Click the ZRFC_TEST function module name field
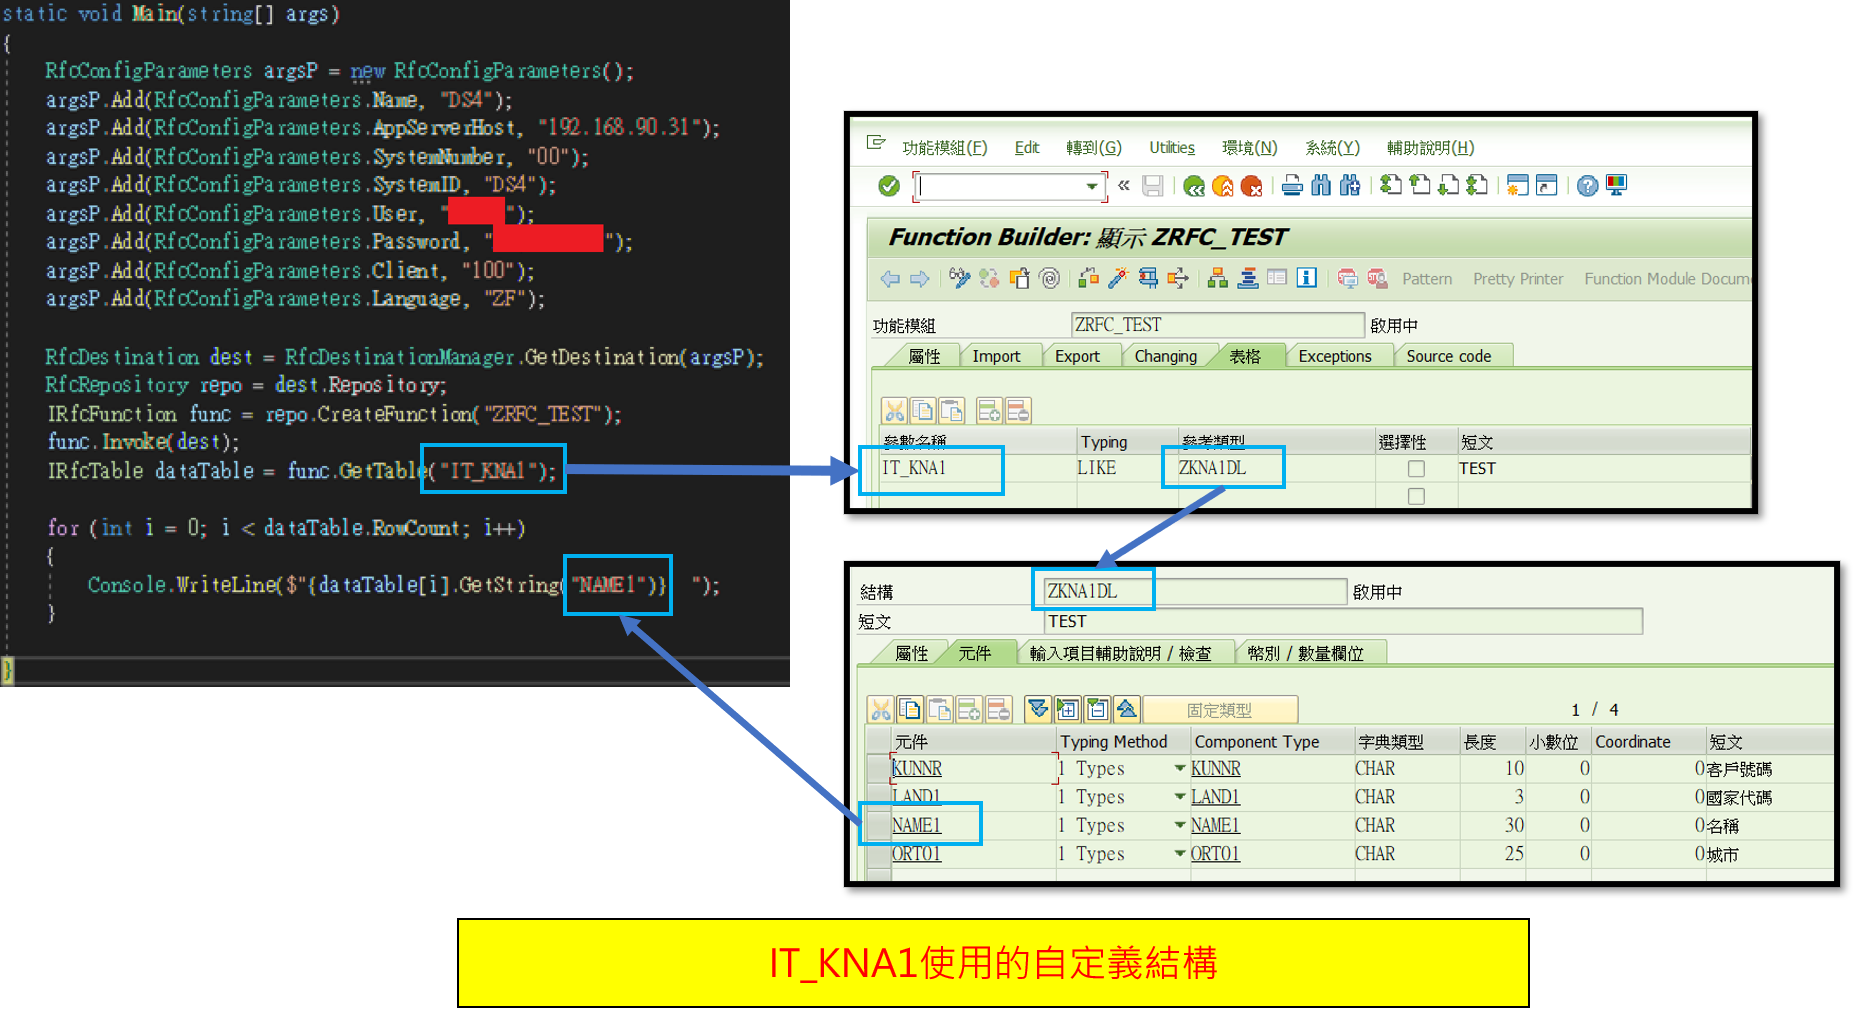 [x=1216, y=325]
